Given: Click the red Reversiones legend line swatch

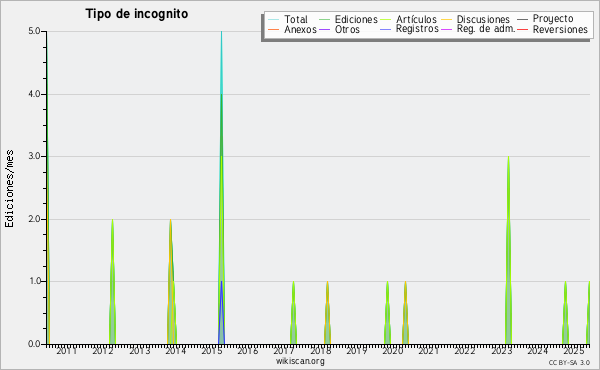Looking at the screenshot, I should [x=522, y=29].
